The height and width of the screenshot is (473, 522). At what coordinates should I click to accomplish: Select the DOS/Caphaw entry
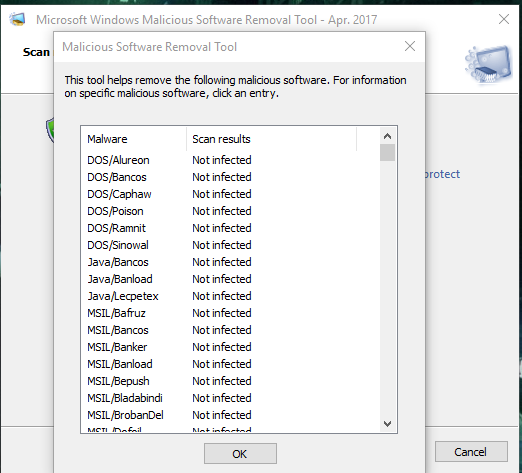119,194
